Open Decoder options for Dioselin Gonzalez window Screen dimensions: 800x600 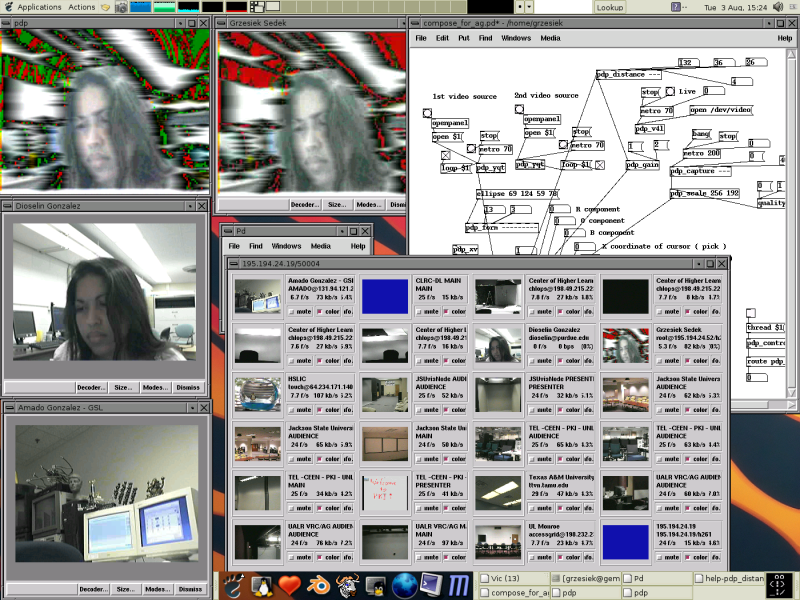[92, 388]
